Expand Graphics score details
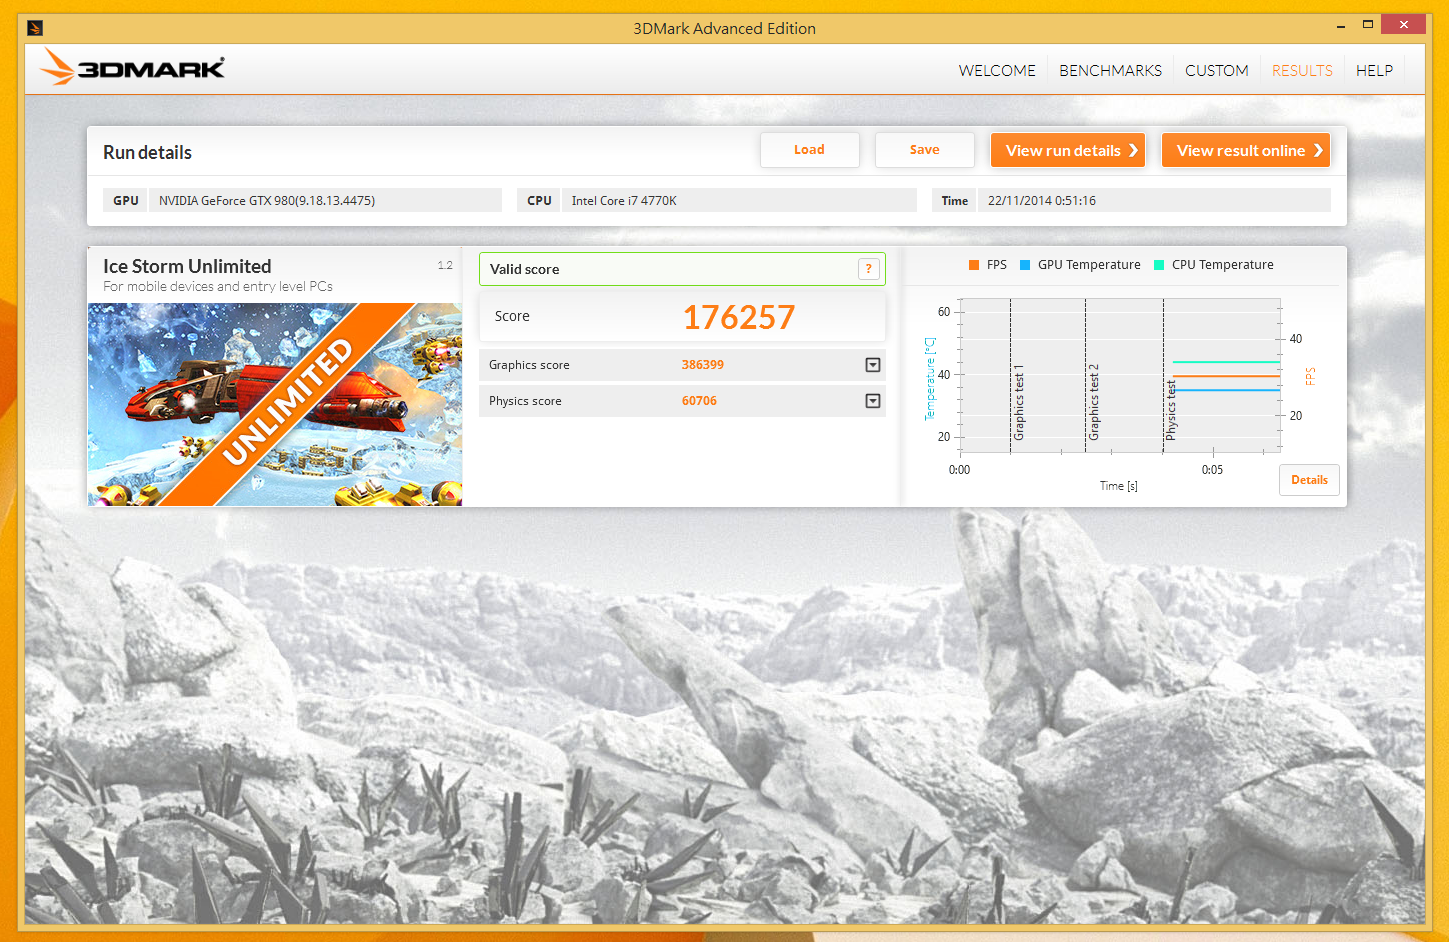 [873, 365]
